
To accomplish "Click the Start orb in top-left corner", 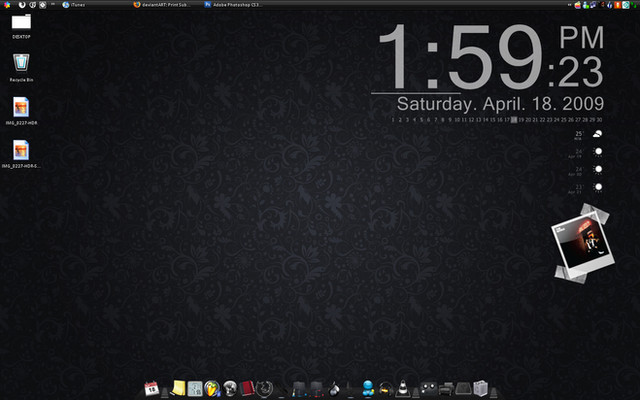I will 6,5.
